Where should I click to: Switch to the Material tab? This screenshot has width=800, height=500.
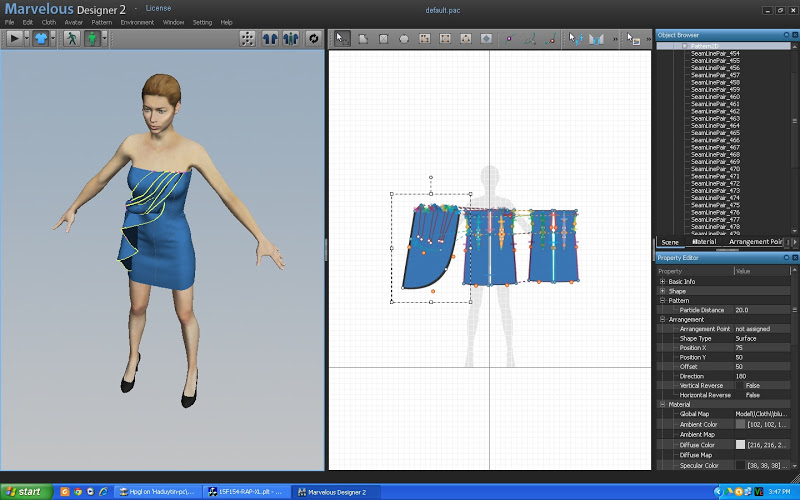tap(704, 242)
